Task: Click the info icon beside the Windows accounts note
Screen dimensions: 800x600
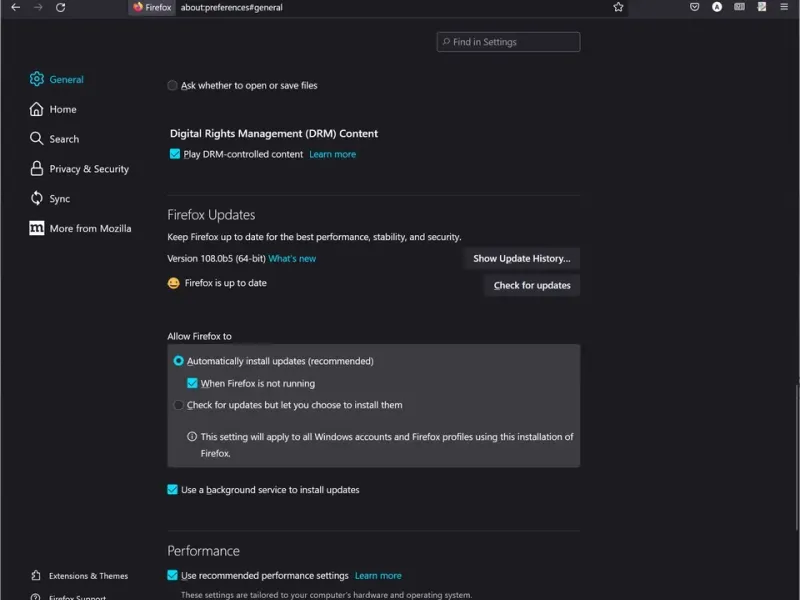Action: [x=192, y=437]
